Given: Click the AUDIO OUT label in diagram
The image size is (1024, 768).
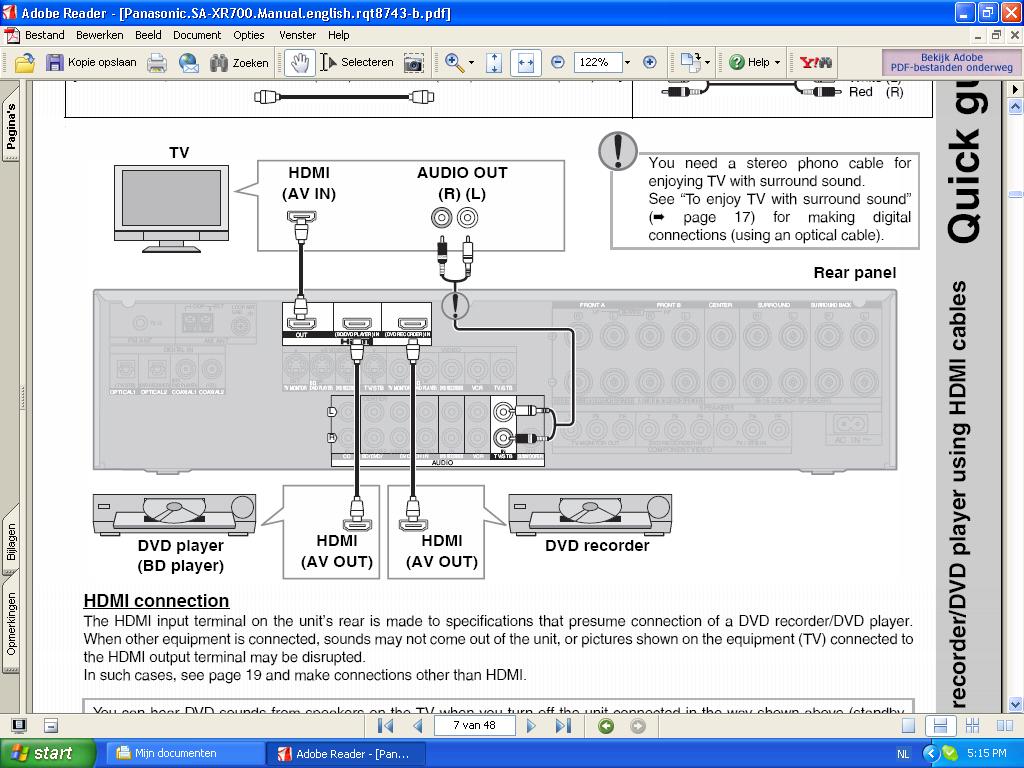Looking at the screenshot, I should 462,173.
